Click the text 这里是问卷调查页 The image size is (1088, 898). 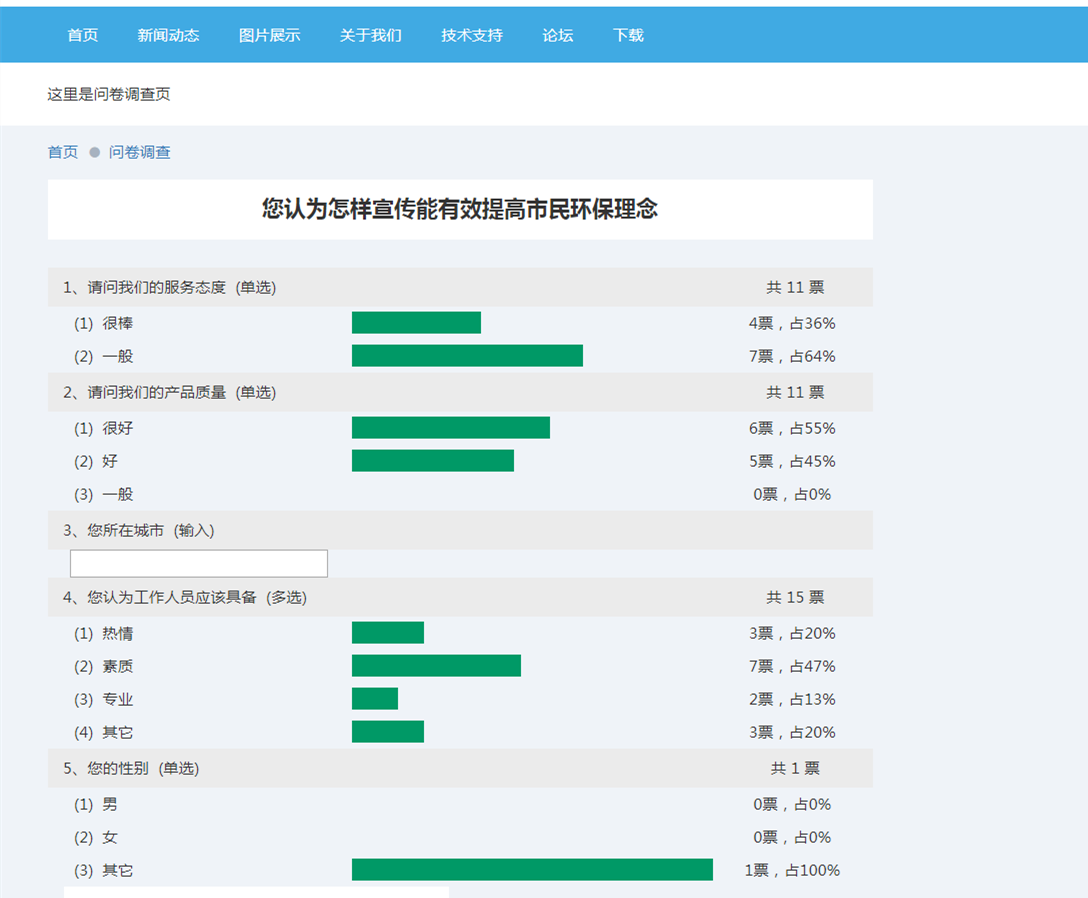(109, 94)
